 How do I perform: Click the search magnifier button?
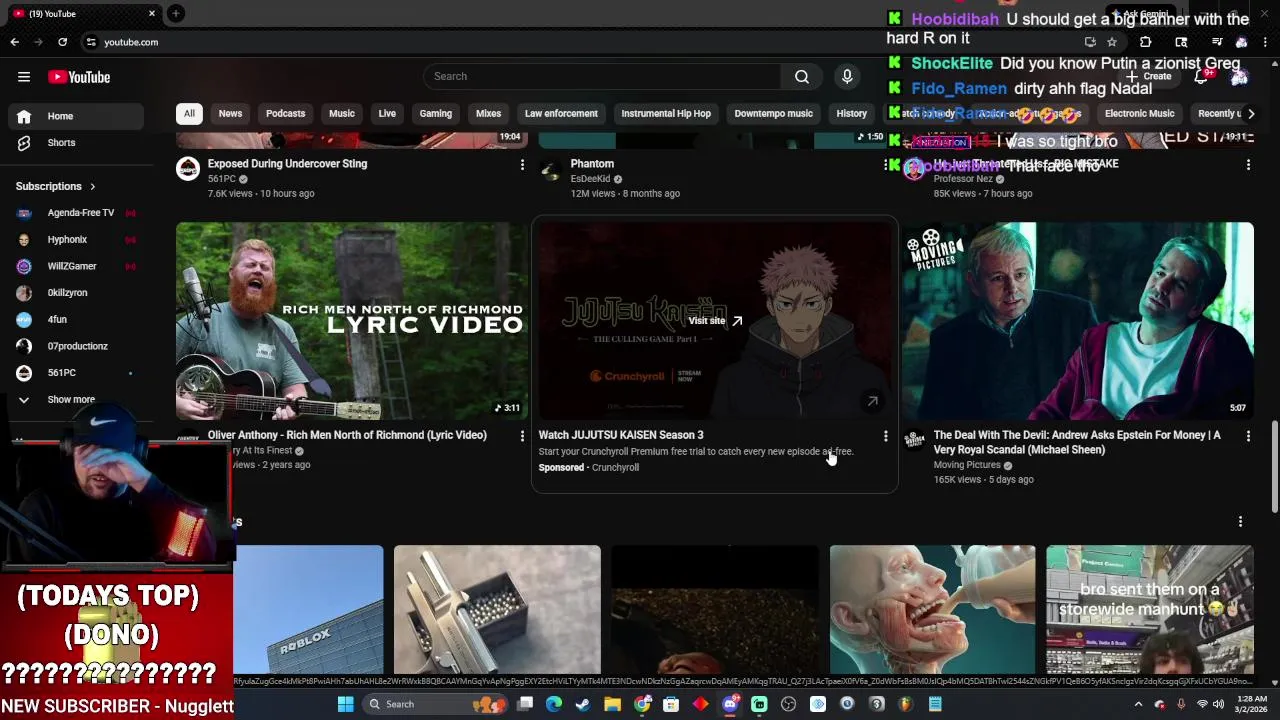point(802,77)
